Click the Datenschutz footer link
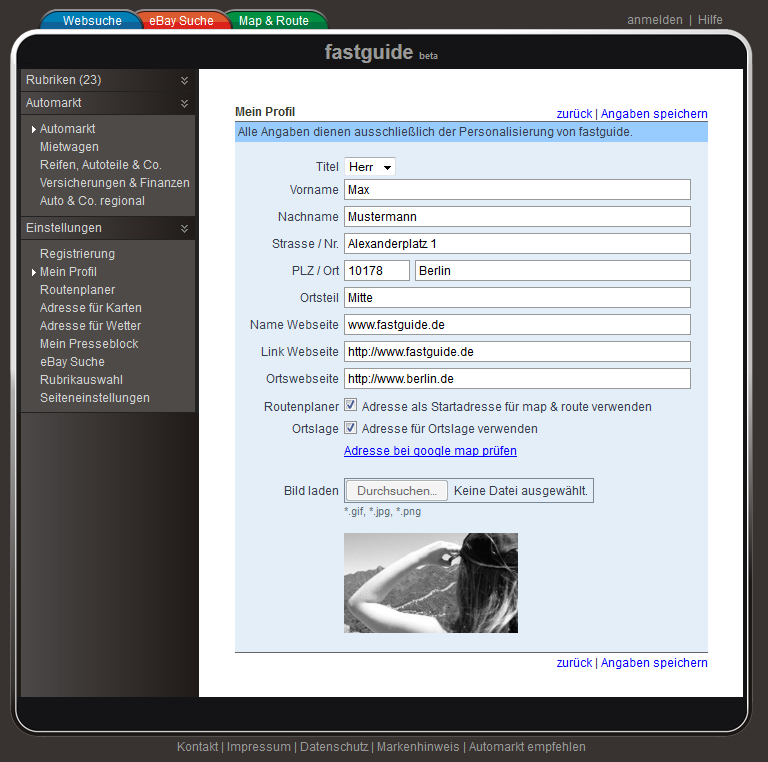The width and height of the screenshot is (768, 762). 334,746
